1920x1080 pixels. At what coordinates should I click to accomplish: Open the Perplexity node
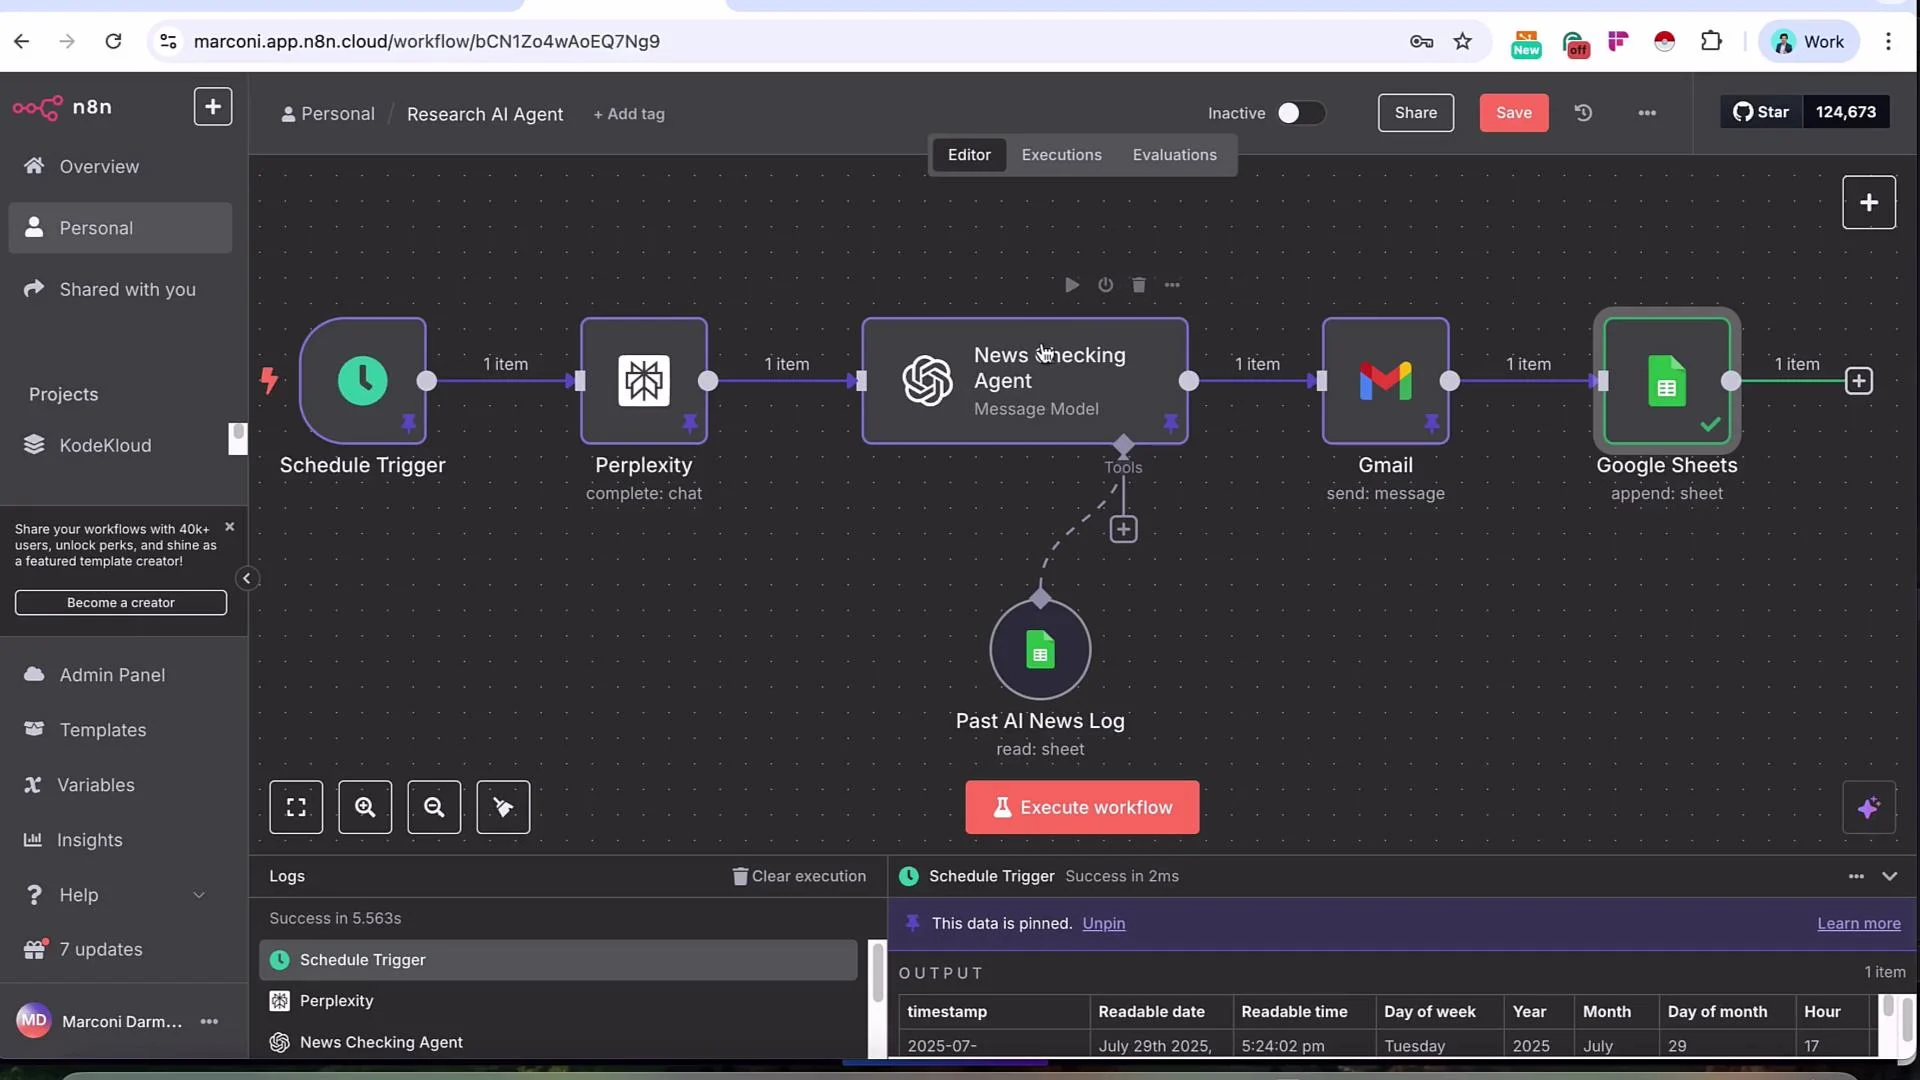(643, 381)
